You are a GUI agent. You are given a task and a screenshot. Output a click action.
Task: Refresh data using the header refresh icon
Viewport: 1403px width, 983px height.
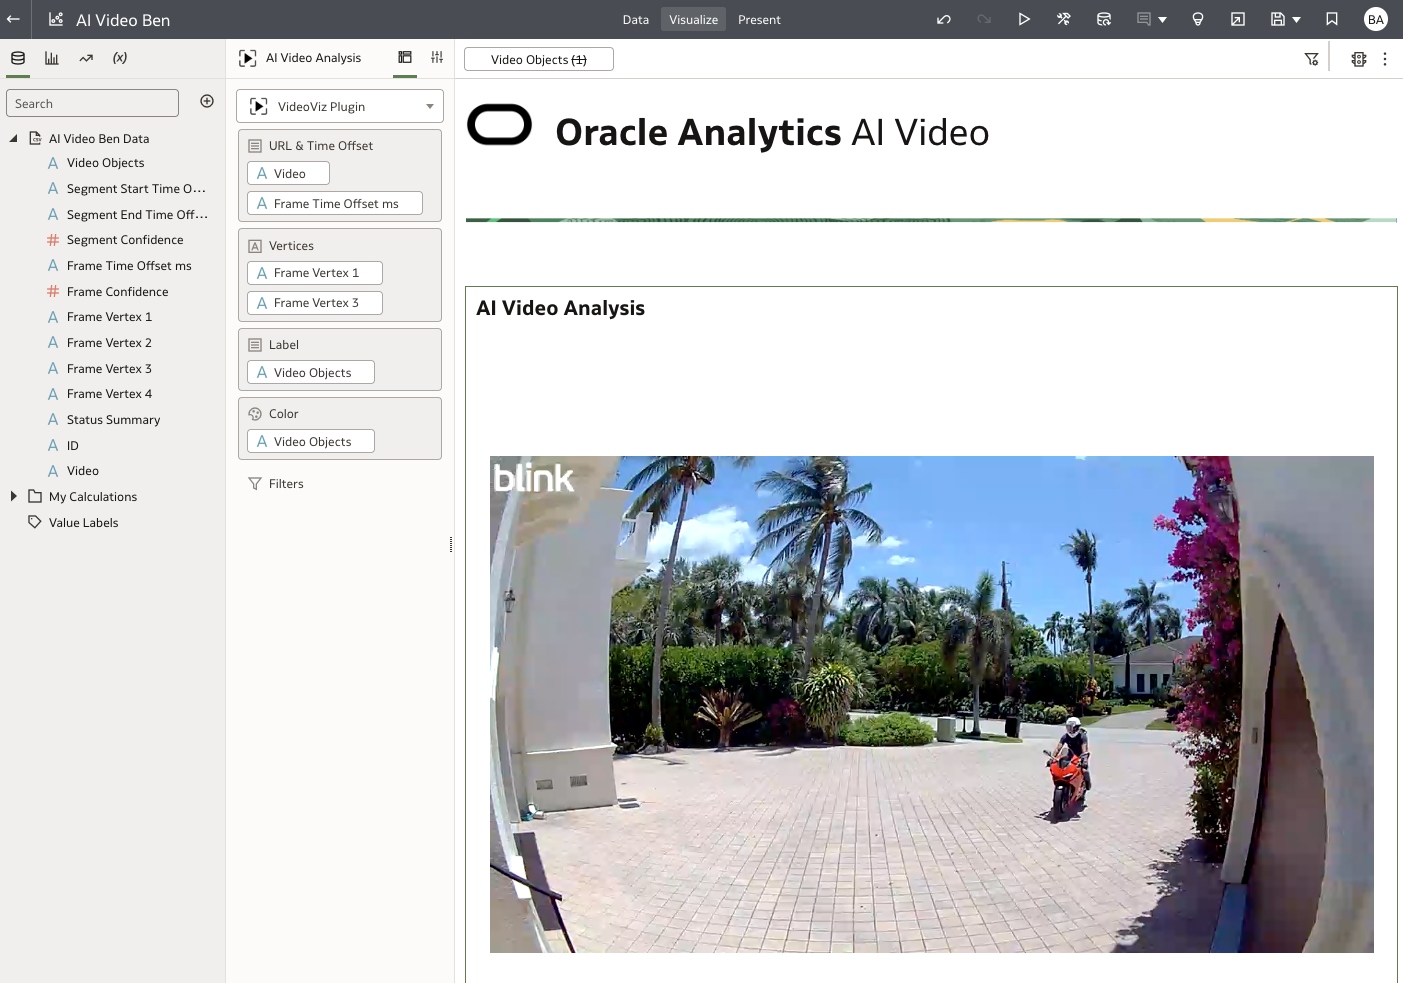[x=1104, y=19]
